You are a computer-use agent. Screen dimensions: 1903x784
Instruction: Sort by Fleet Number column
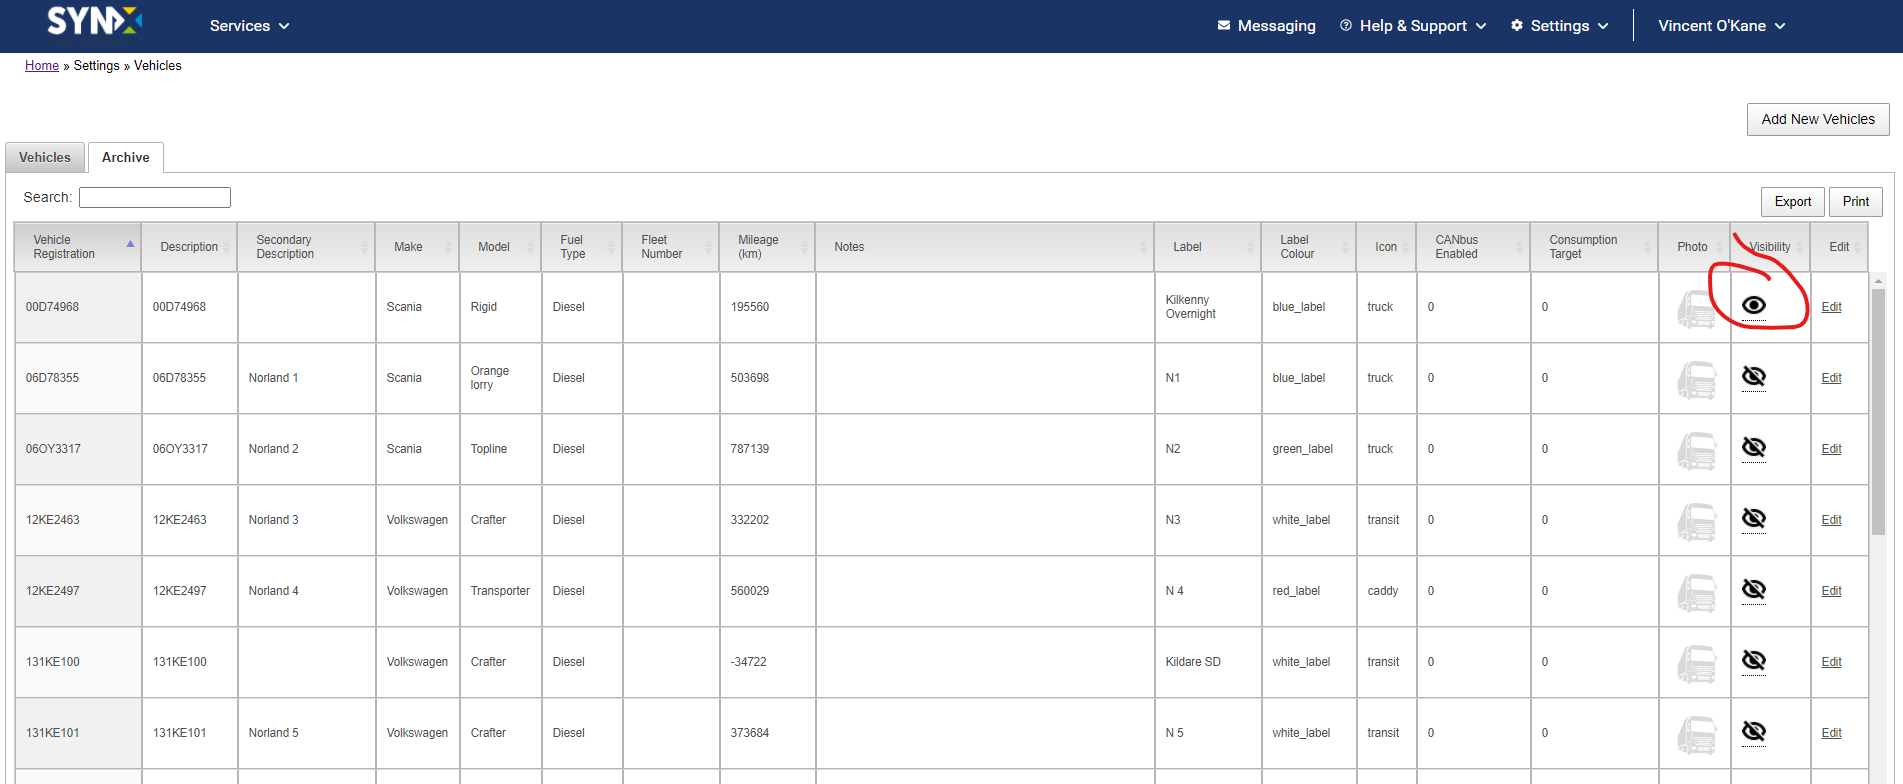tap(670, 247)
